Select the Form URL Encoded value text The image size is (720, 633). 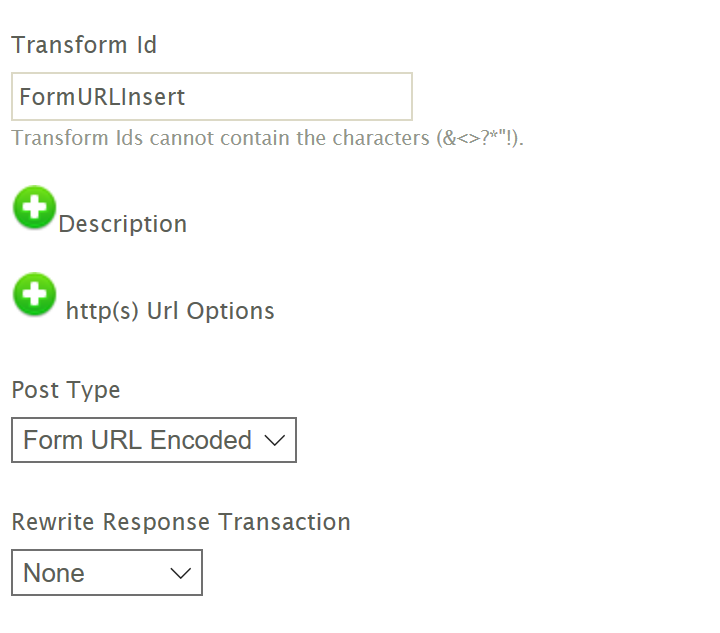pos(137,440)
